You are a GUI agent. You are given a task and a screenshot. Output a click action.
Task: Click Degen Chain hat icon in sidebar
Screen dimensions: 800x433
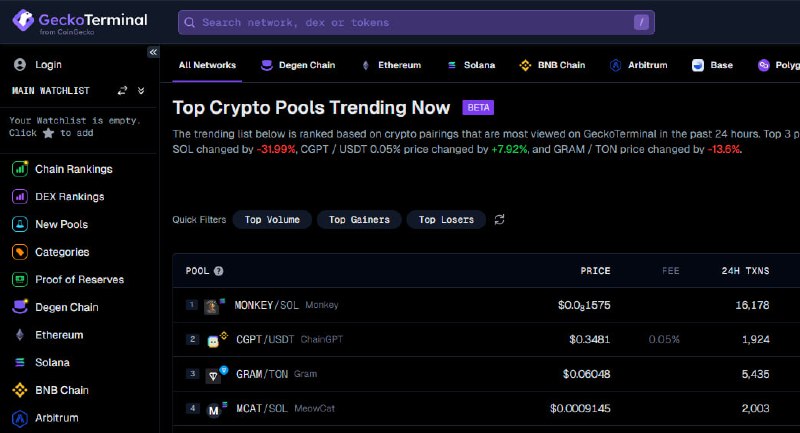pos(20,307)
